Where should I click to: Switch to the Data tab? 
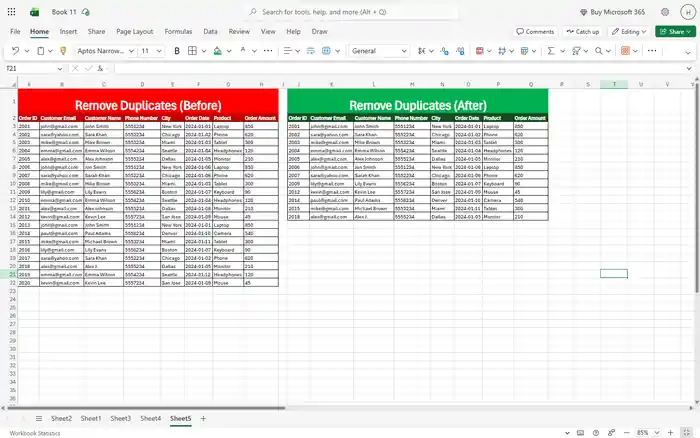point(210,32)
